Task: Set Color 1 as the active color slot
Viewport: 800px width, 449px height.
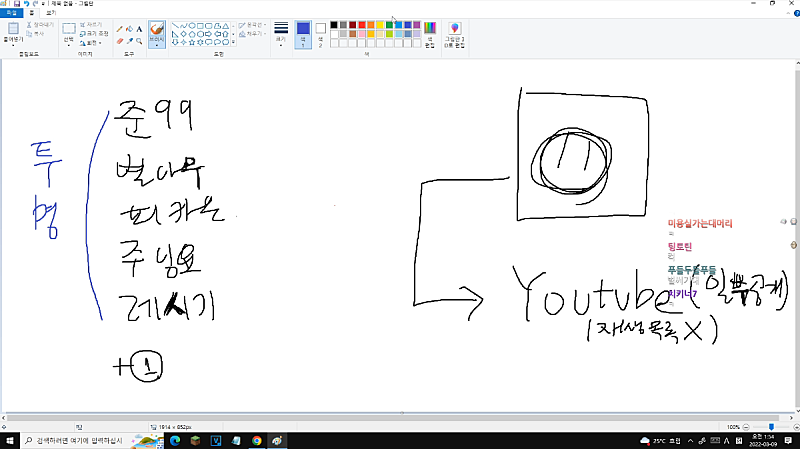Action: coord(303,33)
